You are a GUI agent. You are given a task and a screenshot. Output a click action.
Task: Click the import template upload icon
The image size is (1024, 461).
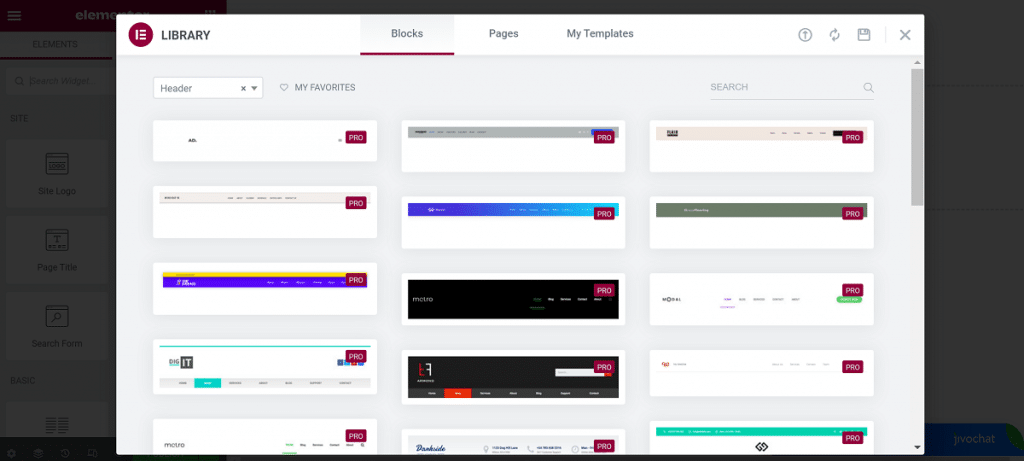point(805,35)
